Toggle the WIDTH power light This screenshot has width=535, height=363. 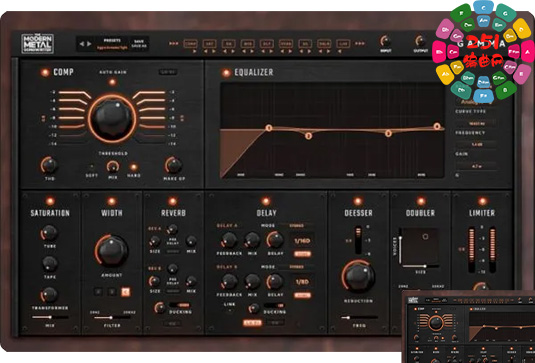pyautogui.click(x=112, y=201)
